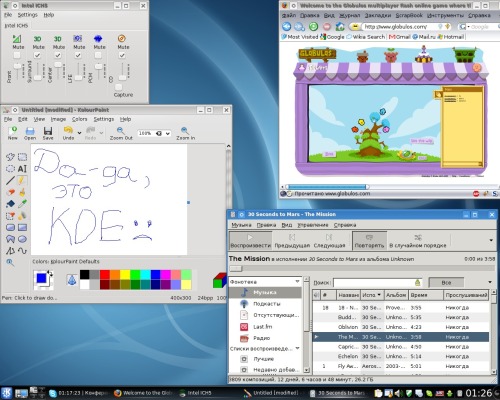The image size is (500, 400).
Task: Select the Polygon tool in KolourPaint
Action: 10,239
